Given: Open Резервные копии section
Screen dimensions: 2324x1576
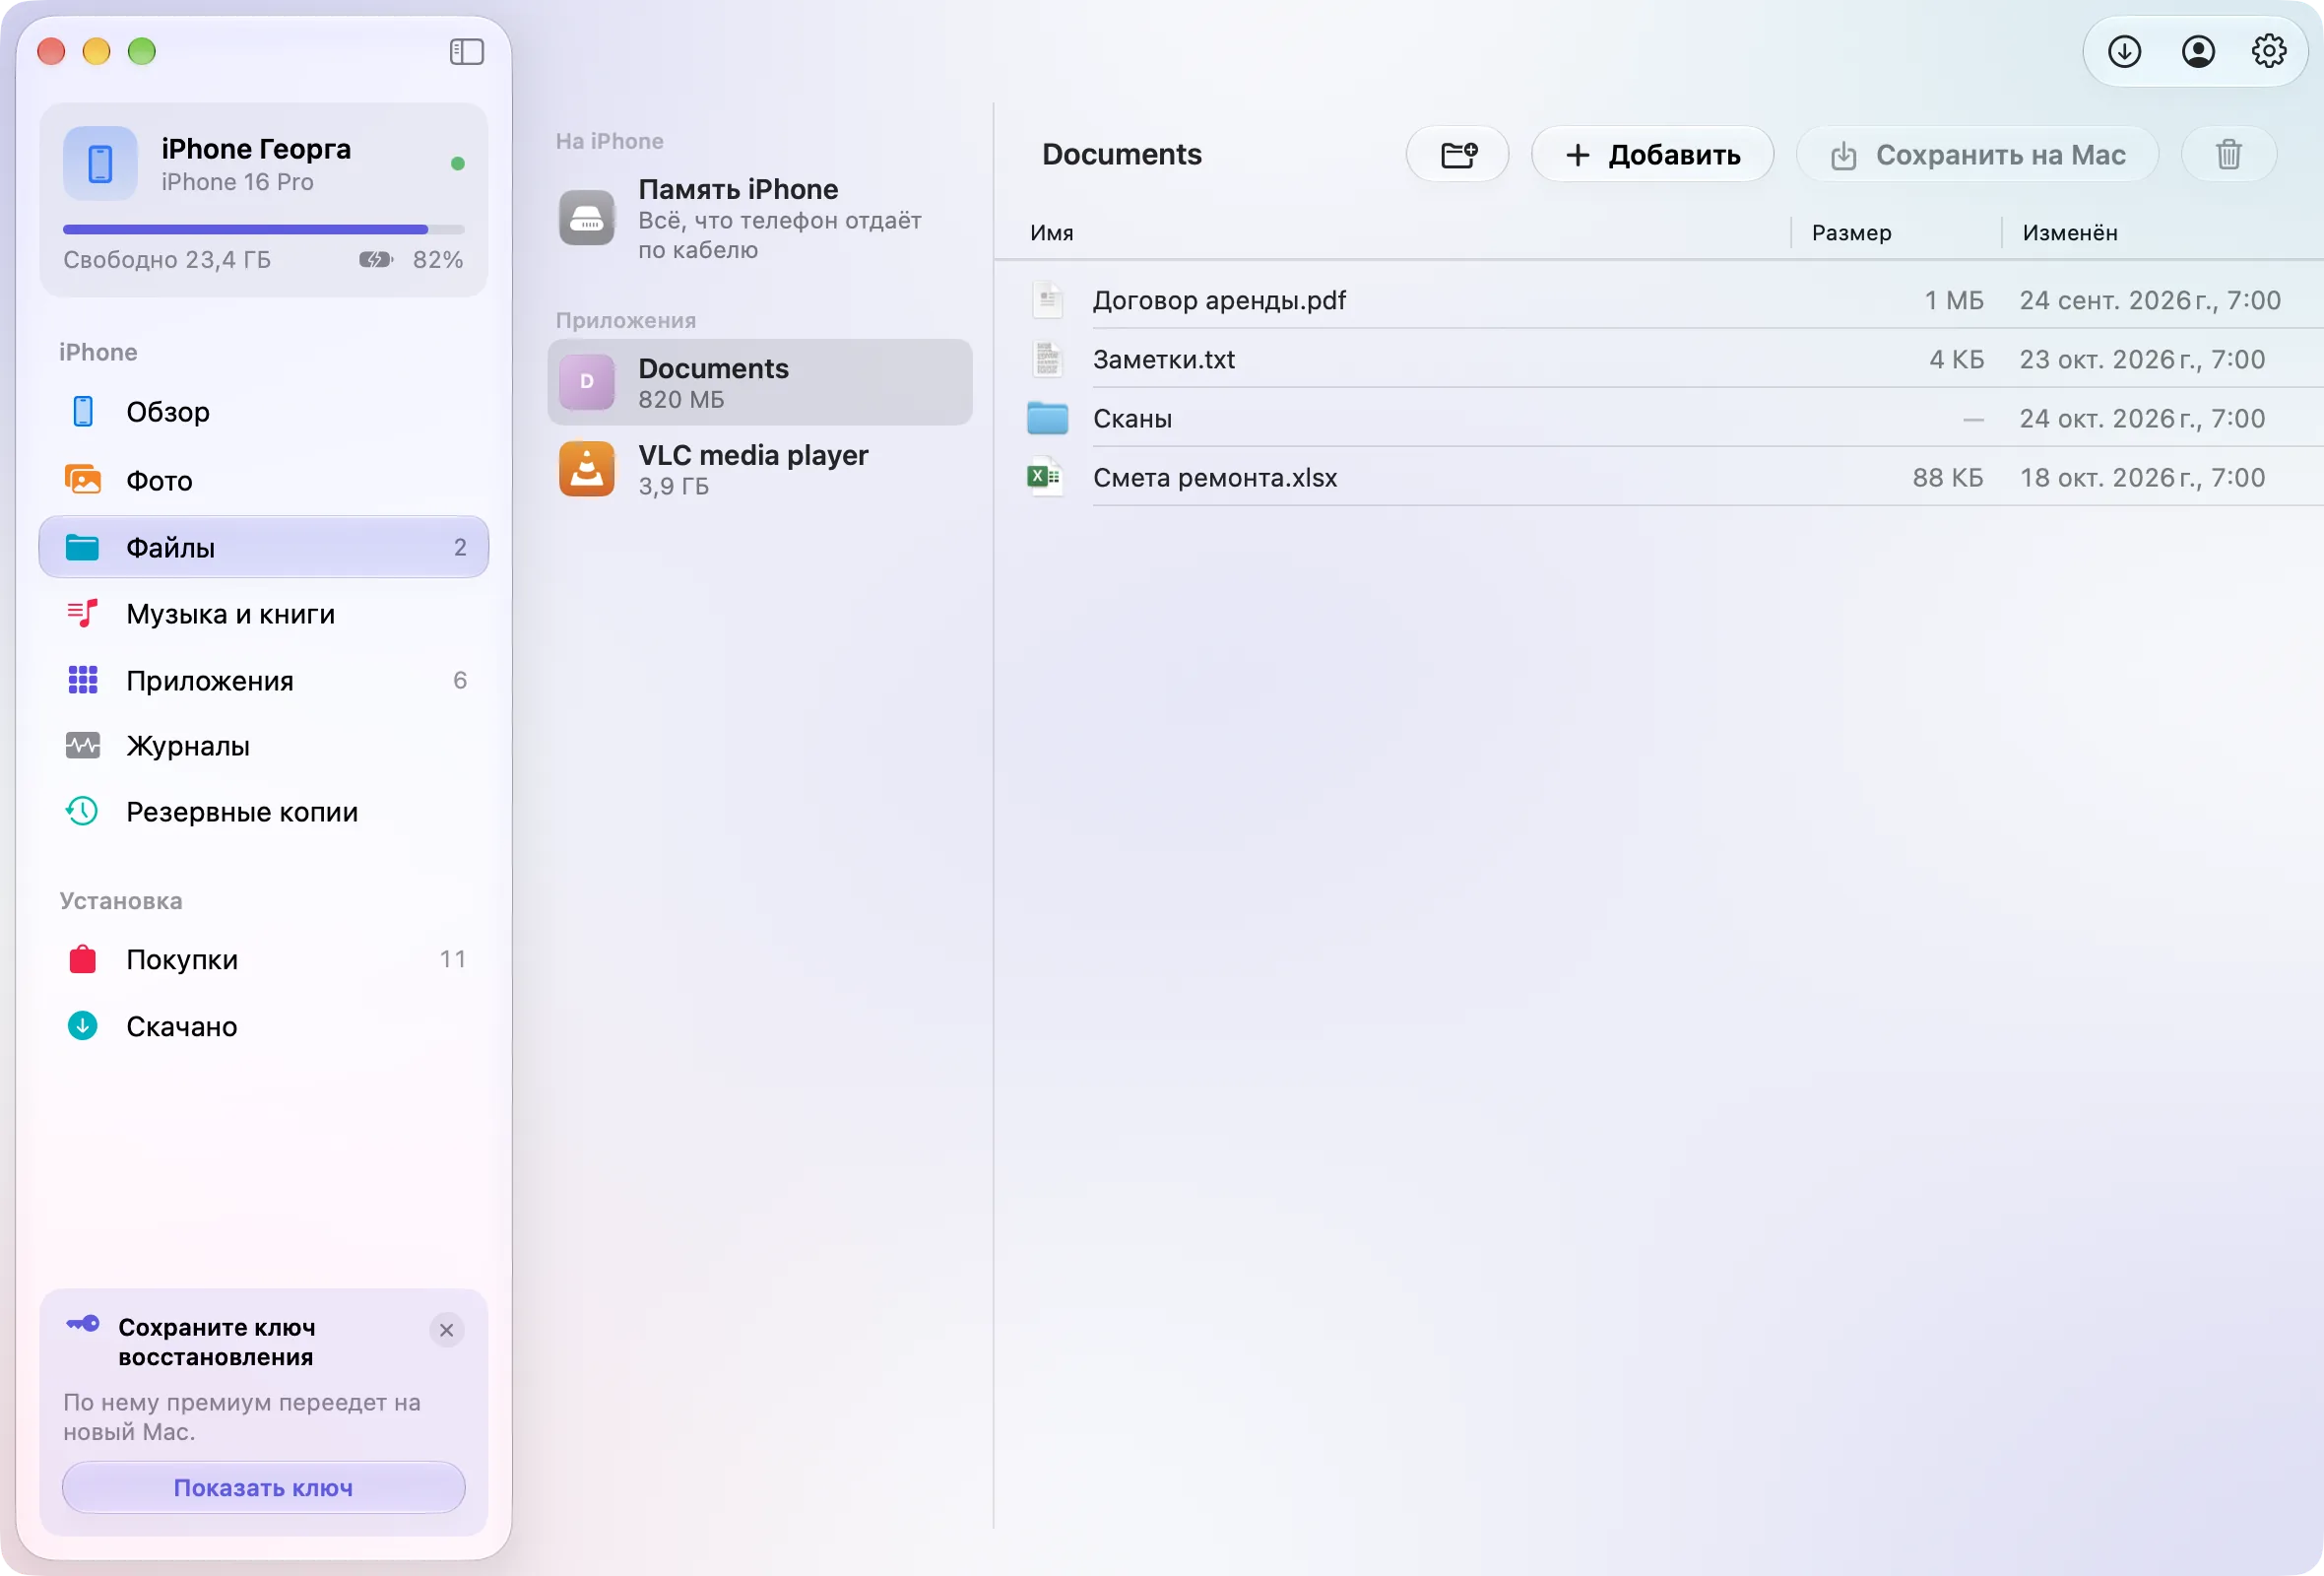Looking at the screenshot, I should [264, 812].
